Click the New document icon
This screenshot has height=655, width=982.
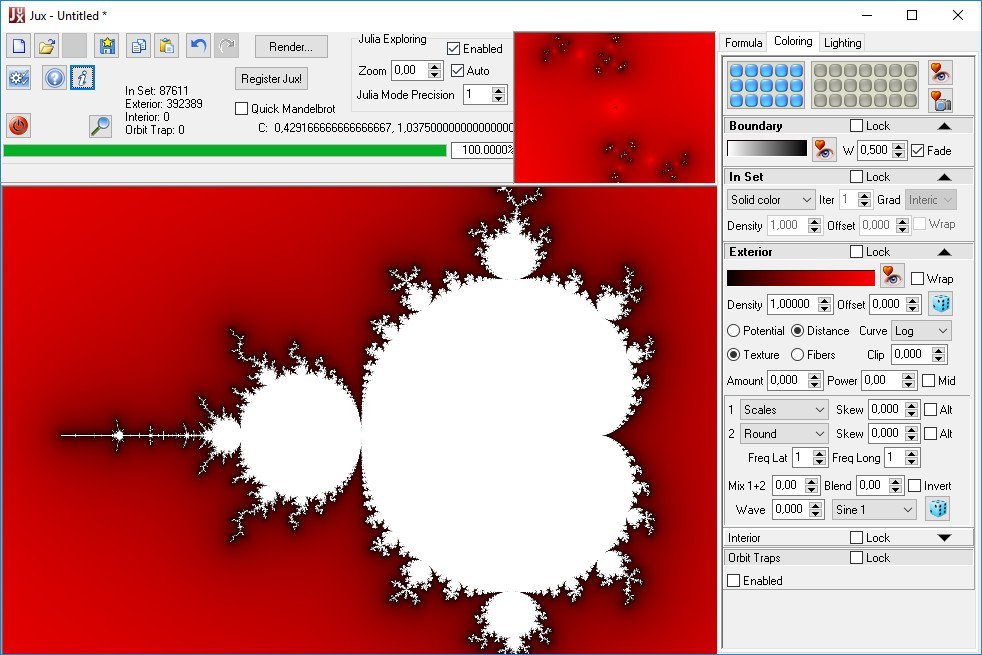[x=19, y=45]
